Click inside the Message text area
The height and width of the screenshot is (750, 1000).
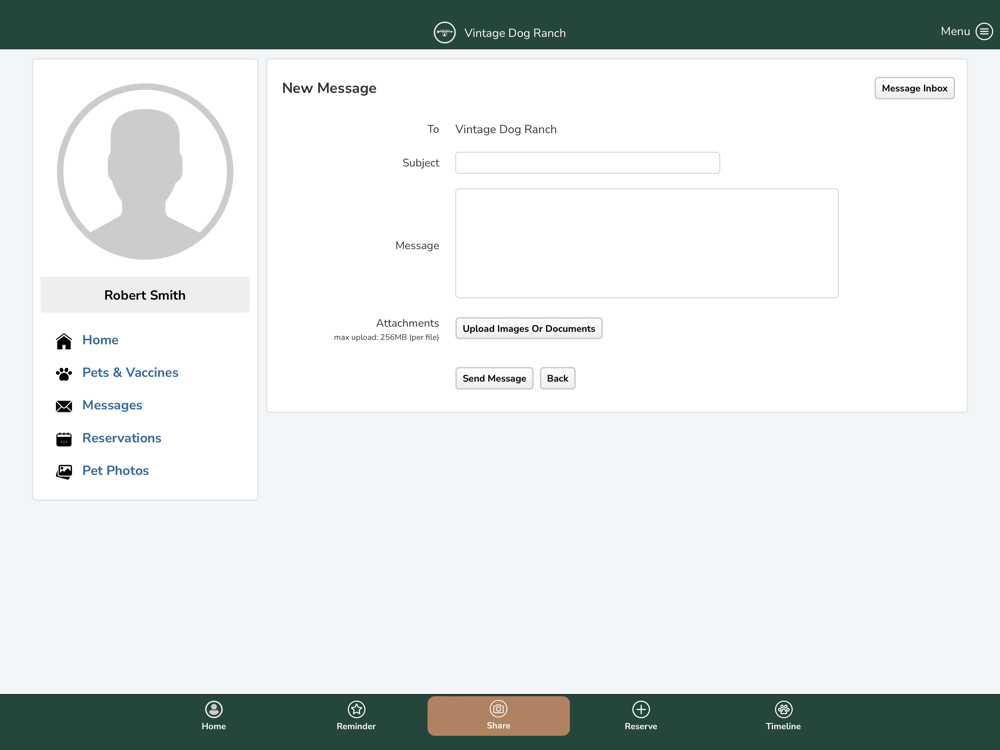tap(647, 243)
